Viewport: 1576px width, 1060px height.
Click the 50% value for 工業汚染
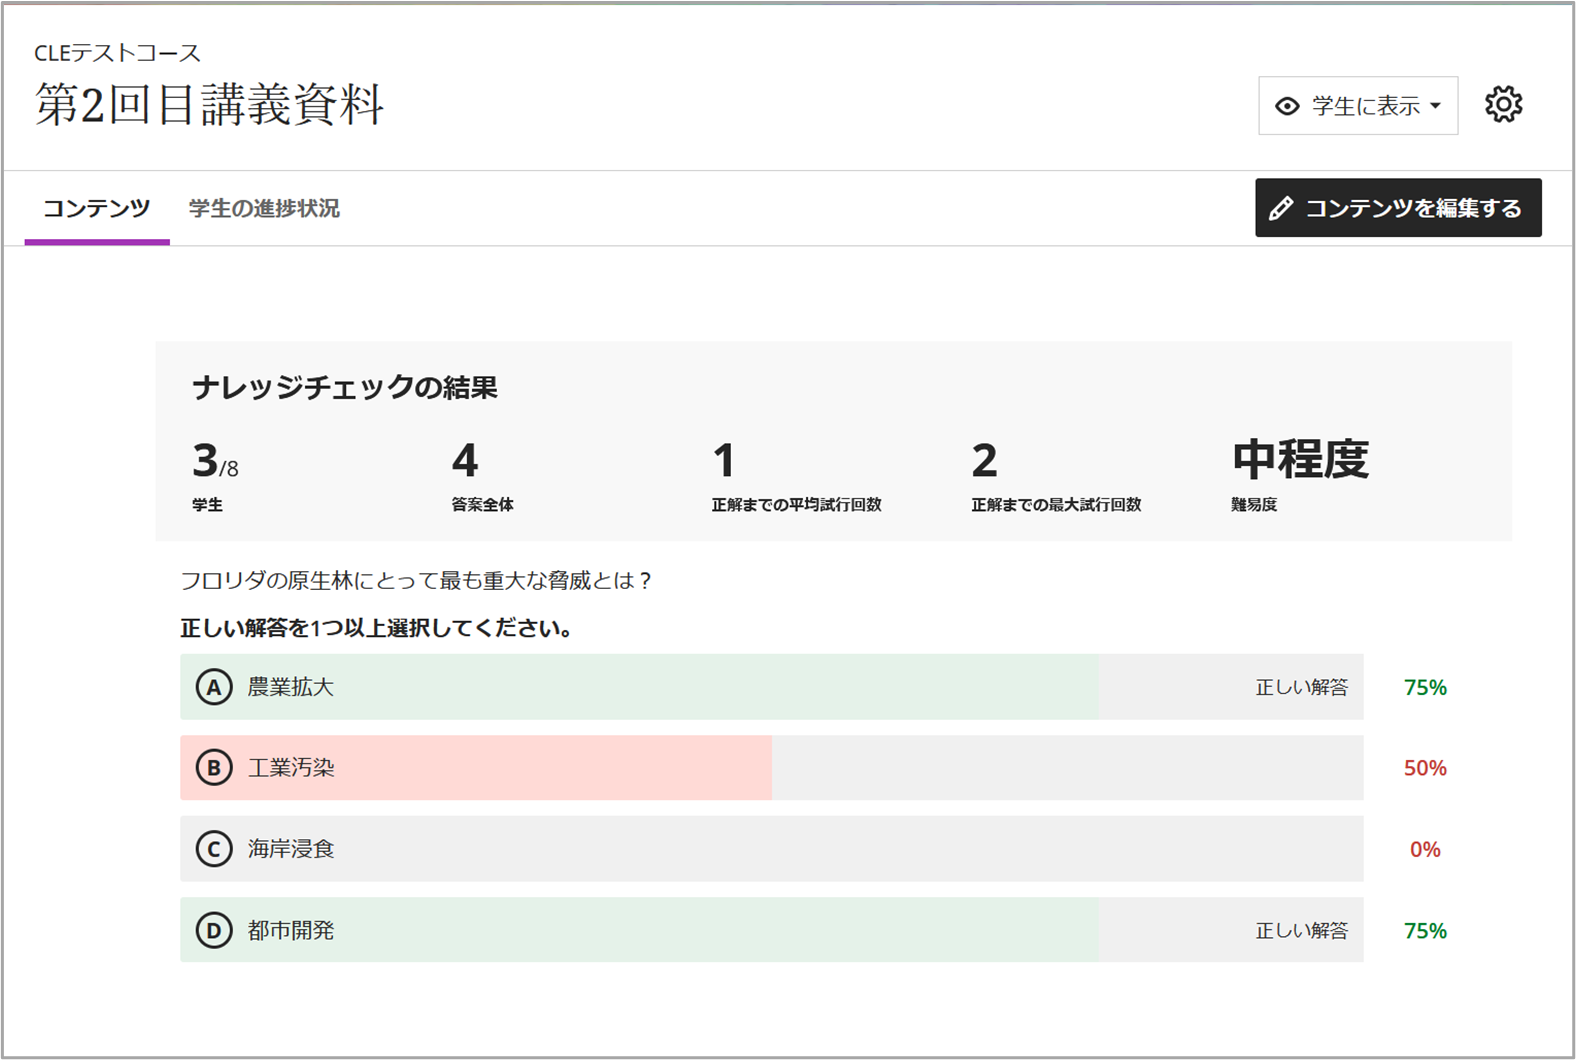pos(1425,768)
